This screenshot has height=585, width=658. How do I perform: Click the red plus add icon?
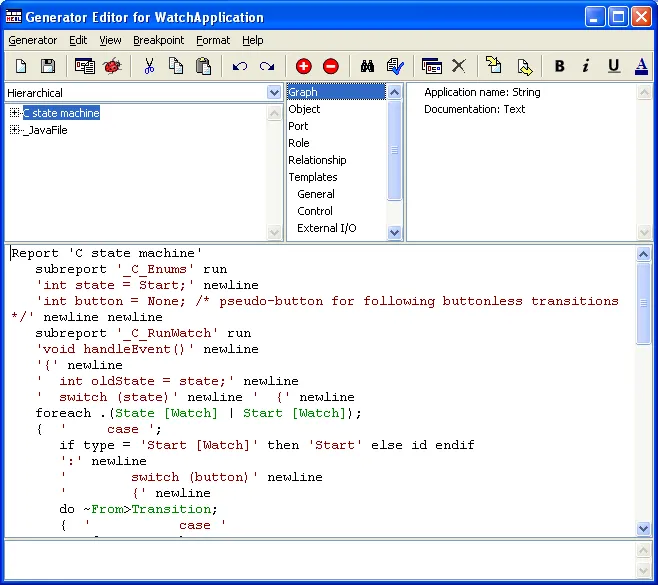[304, 66]
